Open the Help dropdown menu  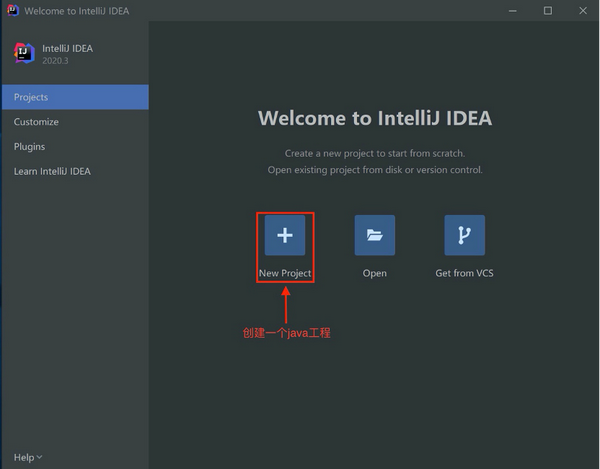24,457
